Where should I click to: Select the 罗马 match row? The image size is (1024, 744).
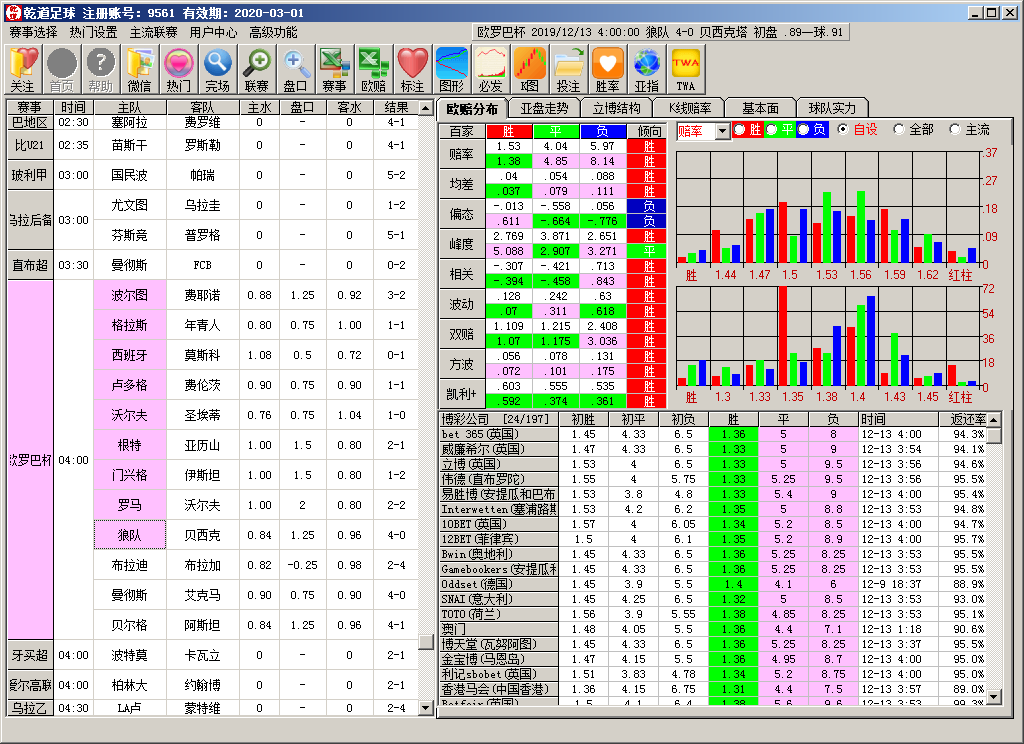point(257,505)
